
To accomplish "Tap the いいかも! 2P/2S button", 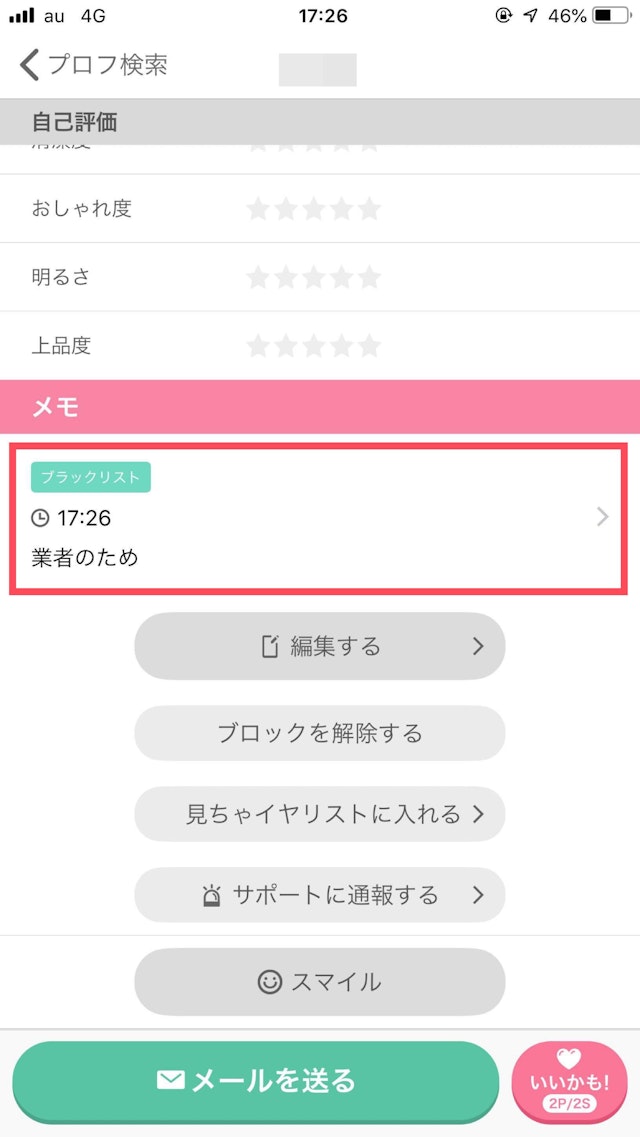I will pos(569,1083).
